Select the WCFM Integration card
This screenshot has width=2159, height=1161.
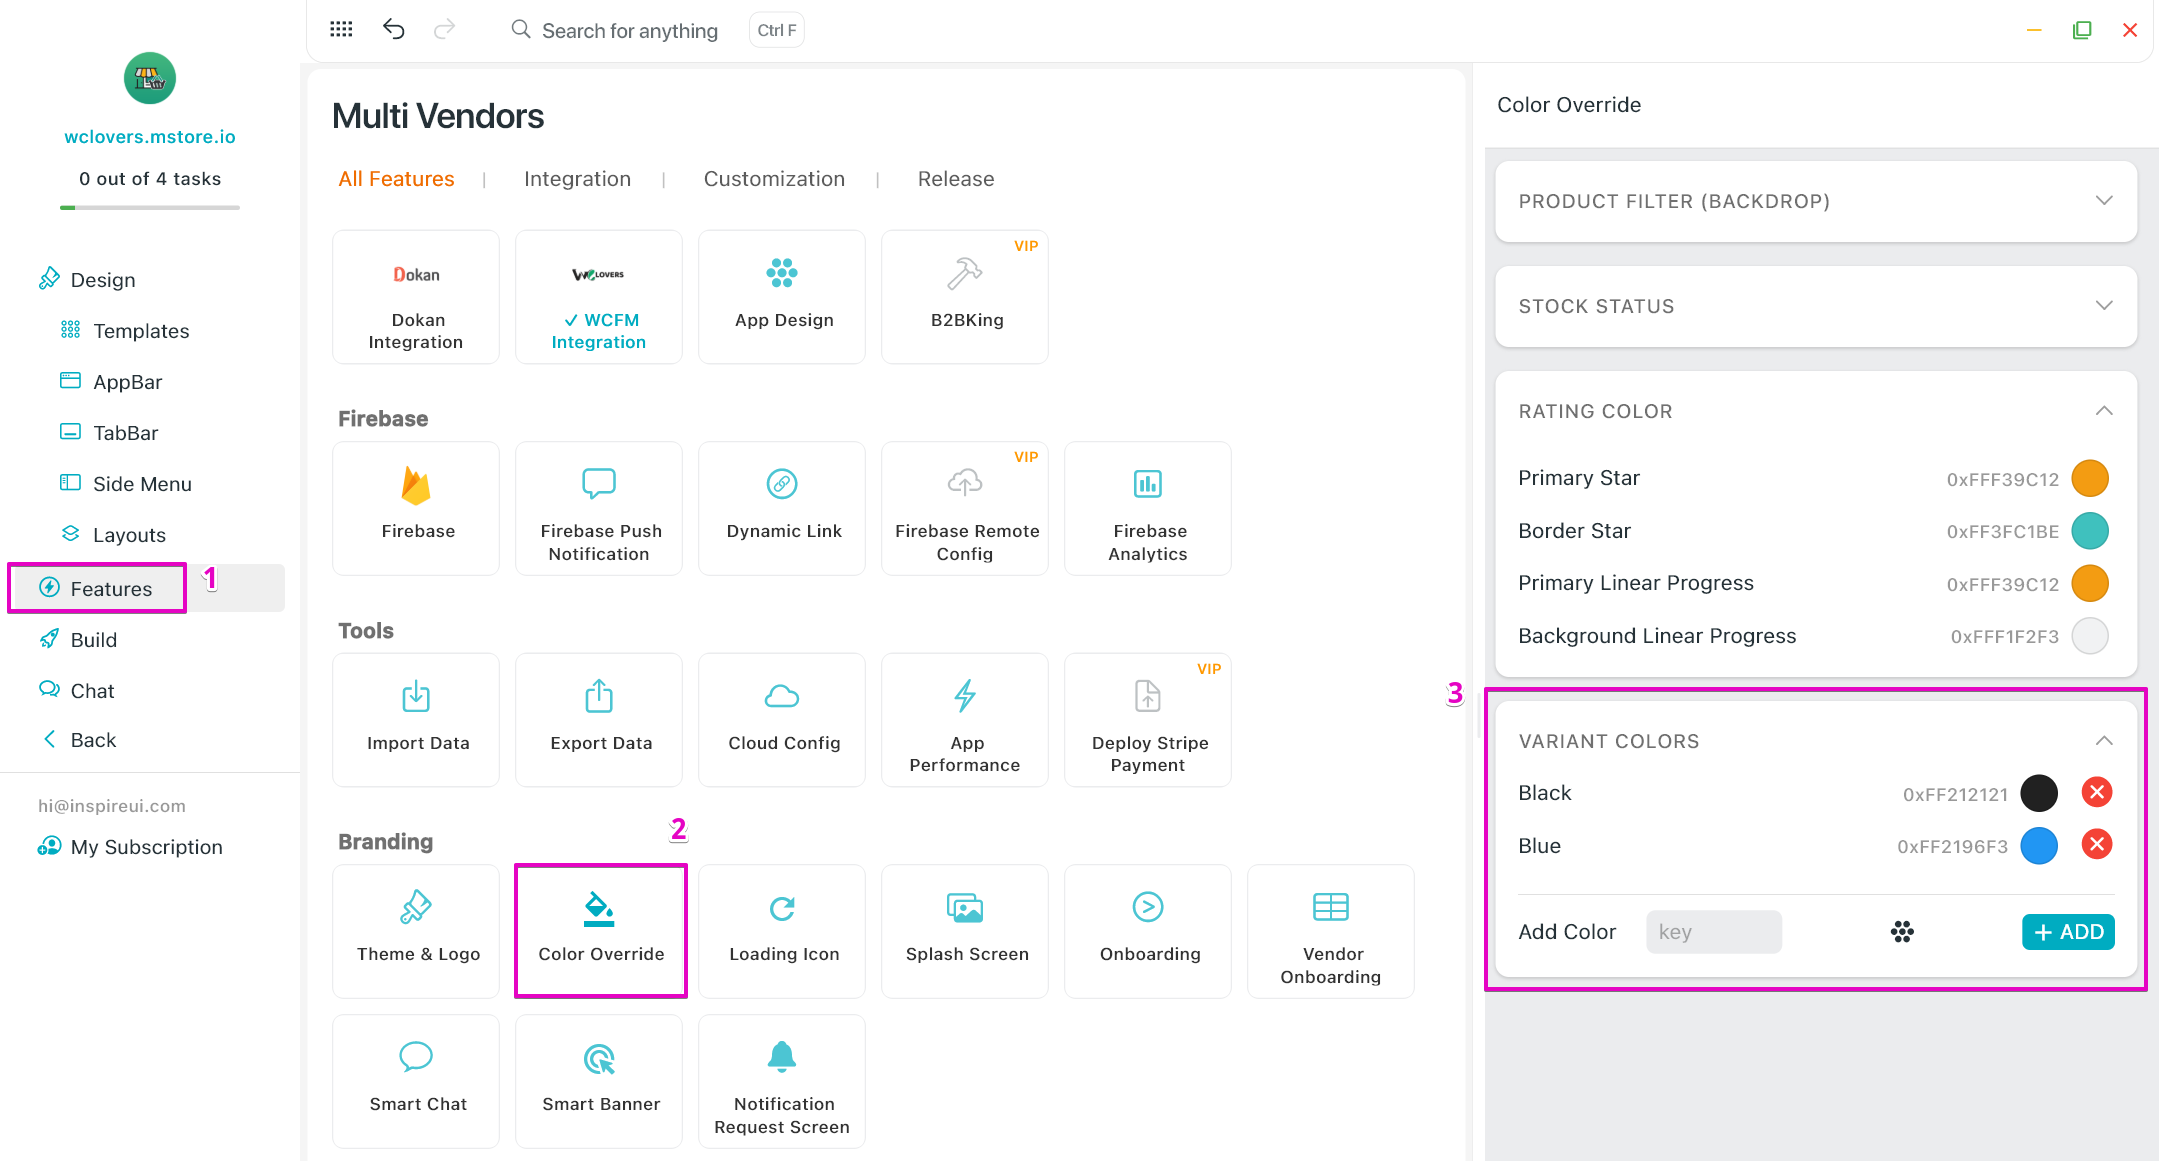599,297
